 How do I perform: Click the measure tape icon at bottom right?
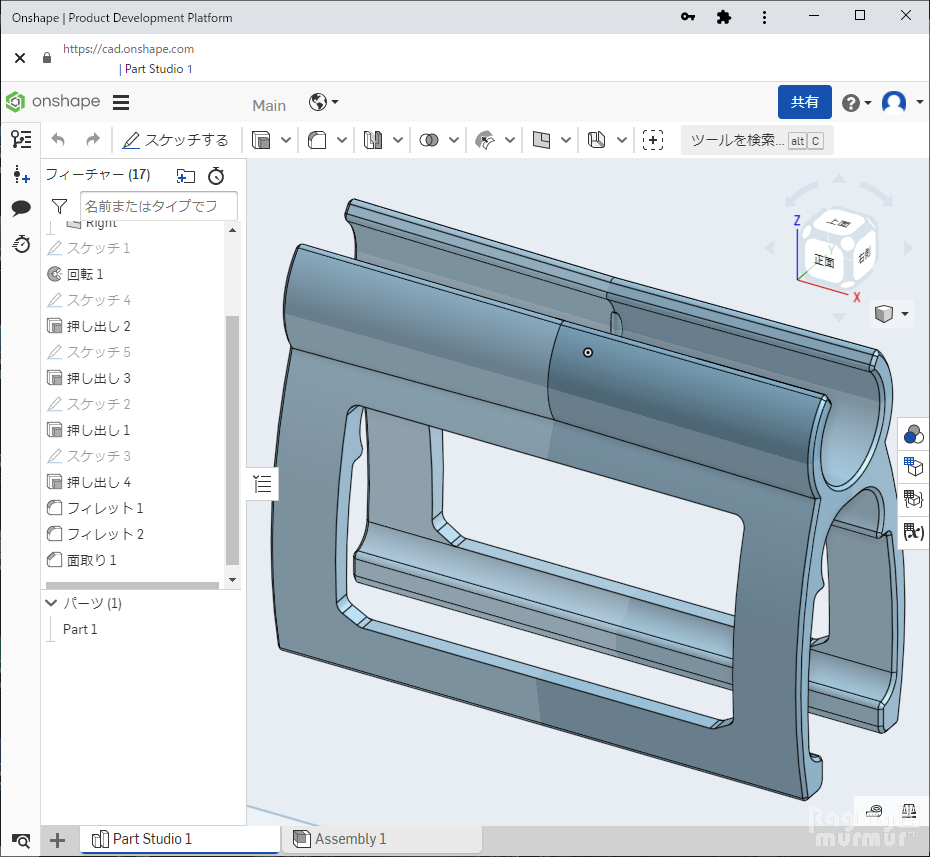click(874, 810)
